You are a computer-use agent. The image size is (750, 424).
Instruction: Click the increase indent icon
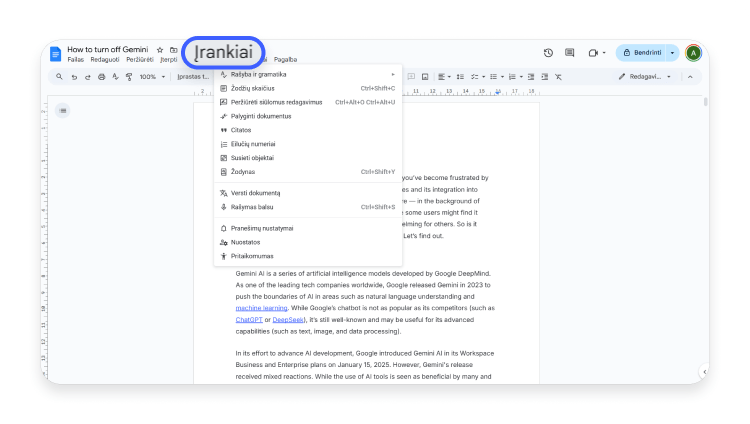[544, 77]
